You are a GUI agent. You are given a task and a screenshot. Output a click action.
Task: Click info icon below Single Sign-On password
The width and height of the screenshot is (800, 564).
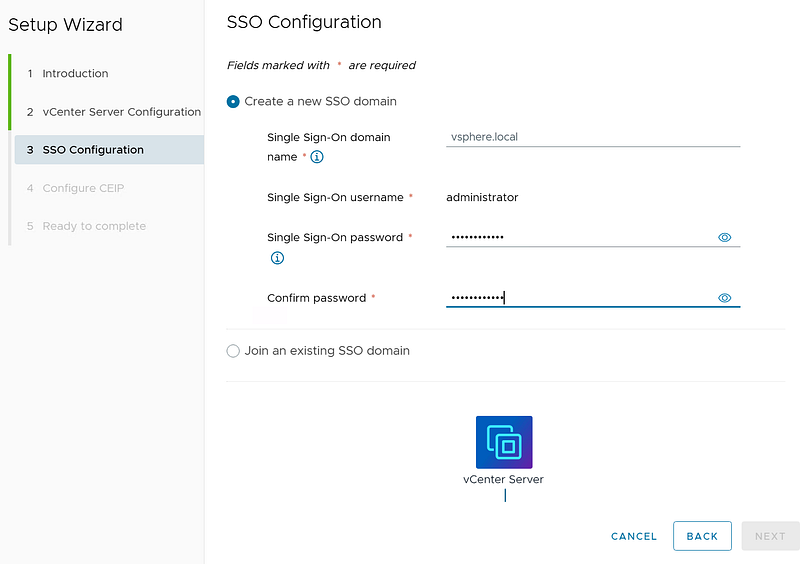coord(277,258)
